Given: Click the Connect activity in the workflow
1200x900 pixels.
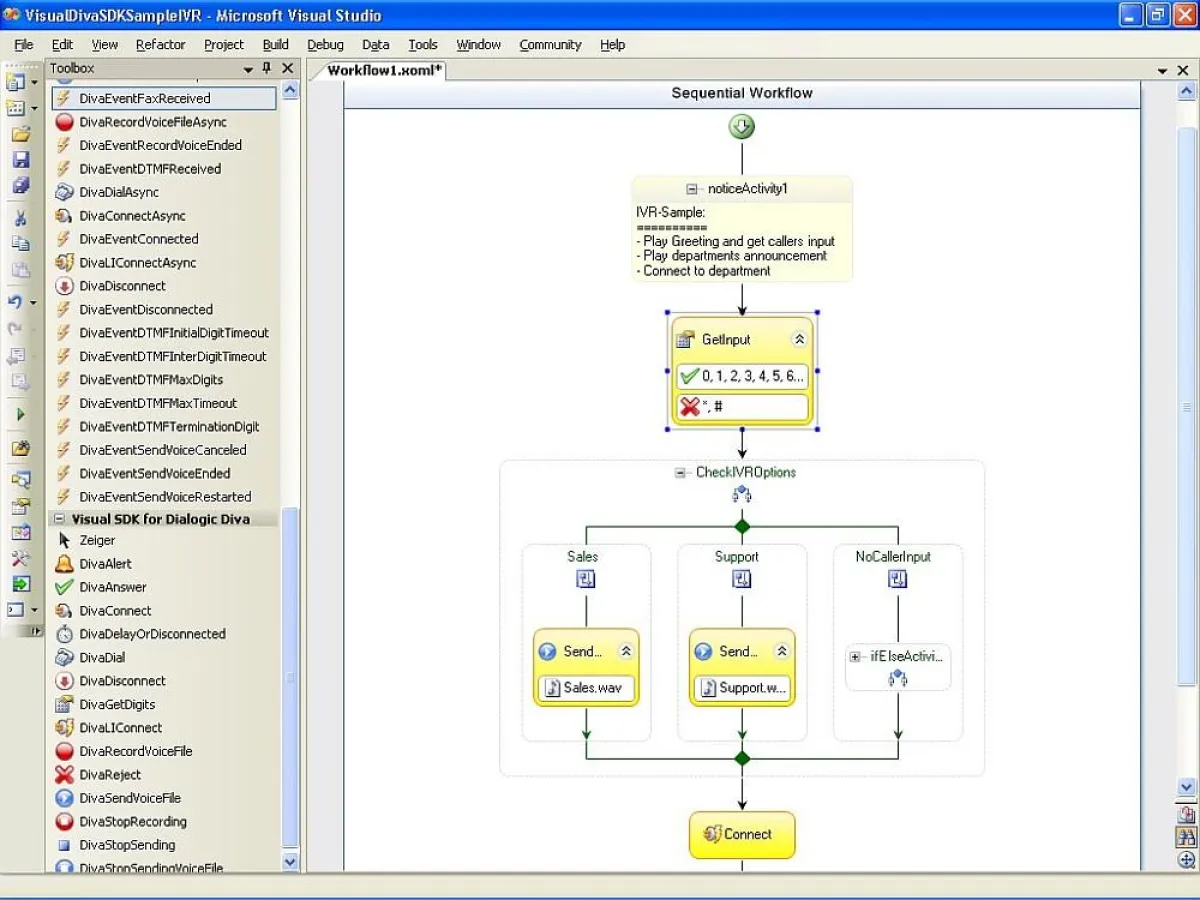Looking at the screenshot, I should pyautogui.click(x=741, y=834).
